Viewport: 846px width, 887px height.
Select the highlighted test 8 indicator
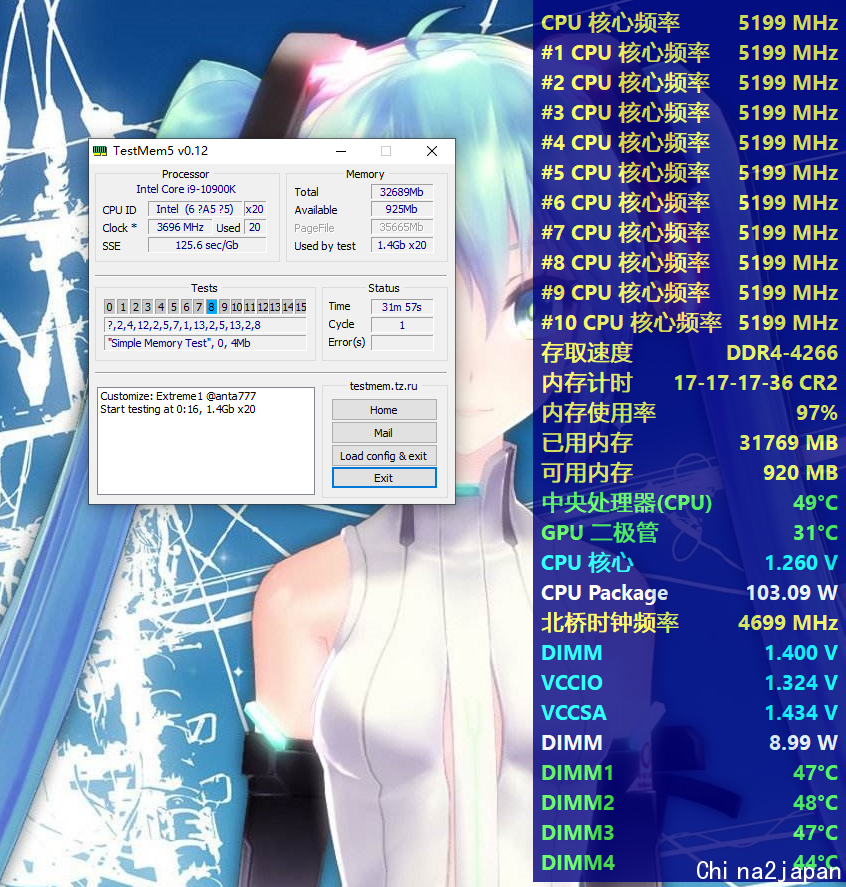click(x=211, y=307)
